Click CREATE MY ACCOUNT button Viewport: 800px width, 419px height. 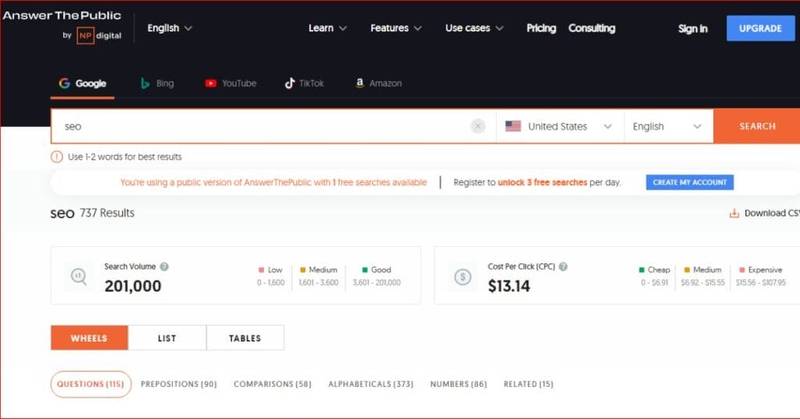tap(690, 182)
